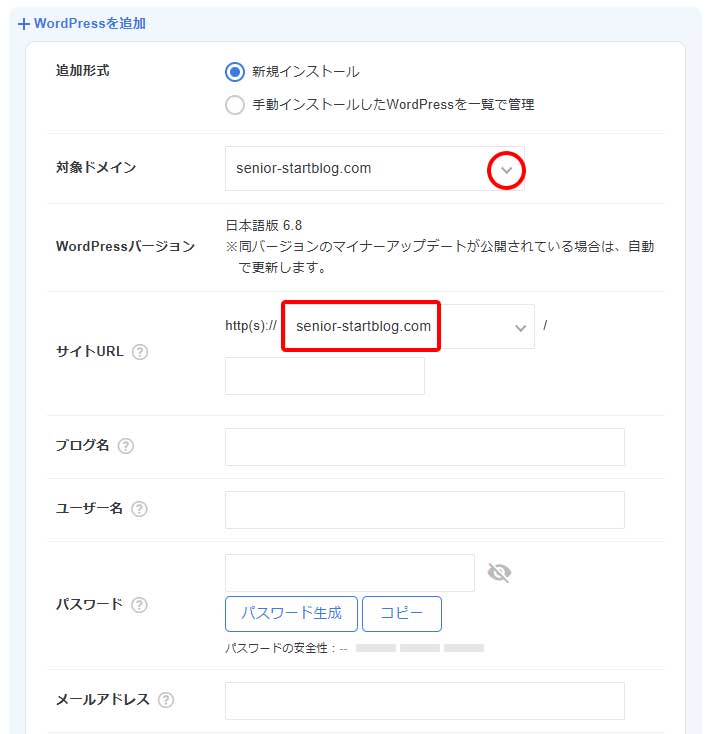This screenshot has height=734, width=709.
Task: Focus the メールアドレス input field
Action: click(424, 701)
